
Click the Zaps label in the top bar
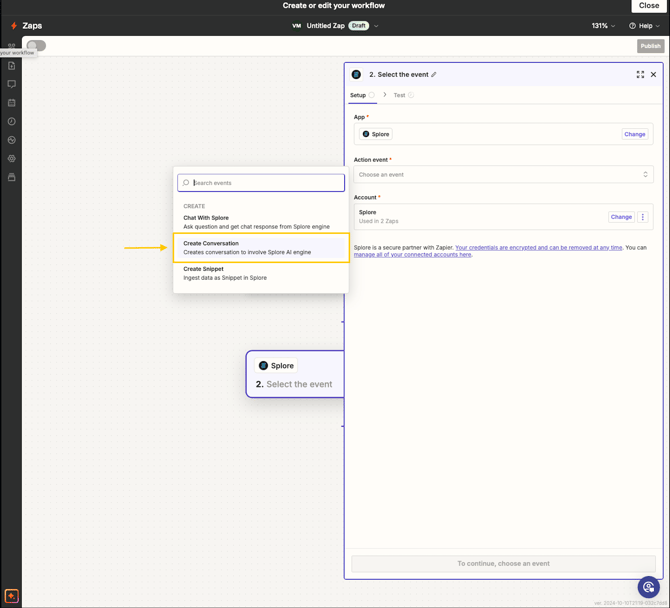tap(32, 26)
